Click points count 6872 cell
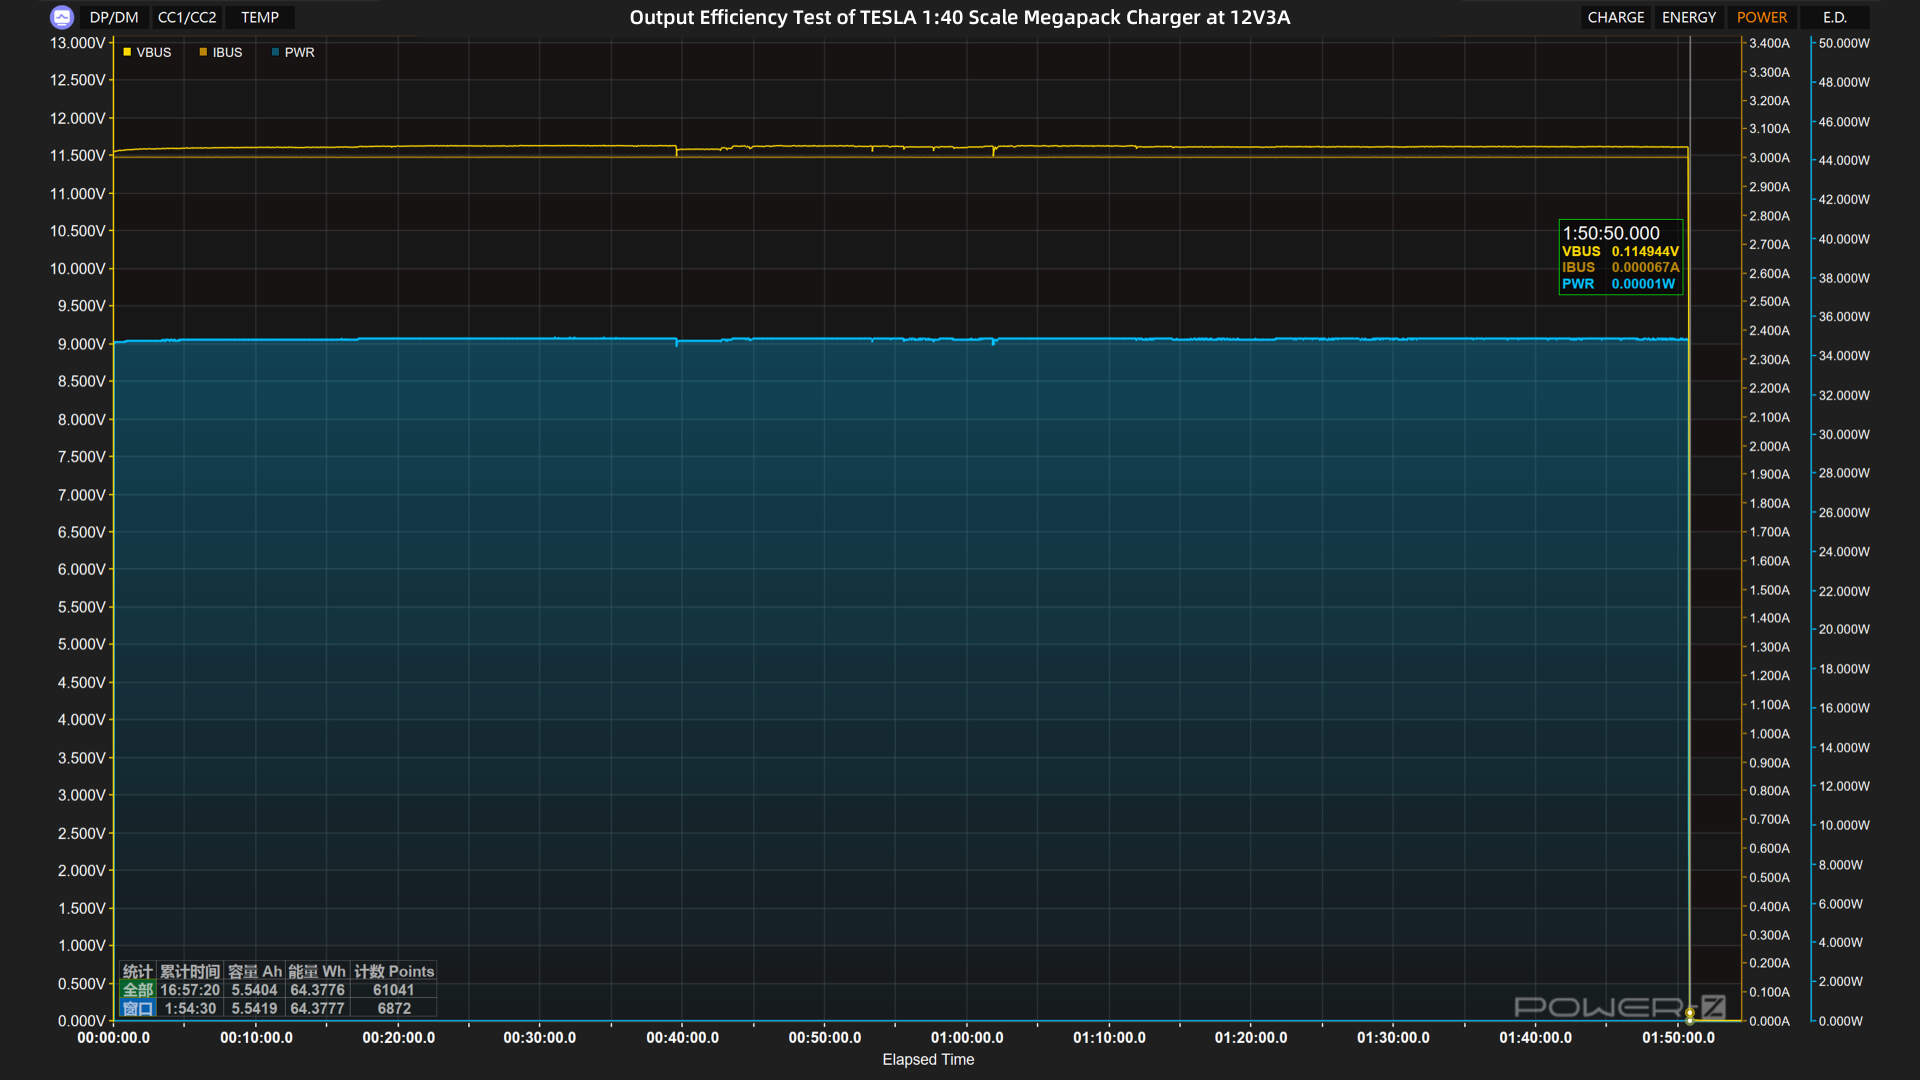1920x1080 pixels. pos(393,1008)
